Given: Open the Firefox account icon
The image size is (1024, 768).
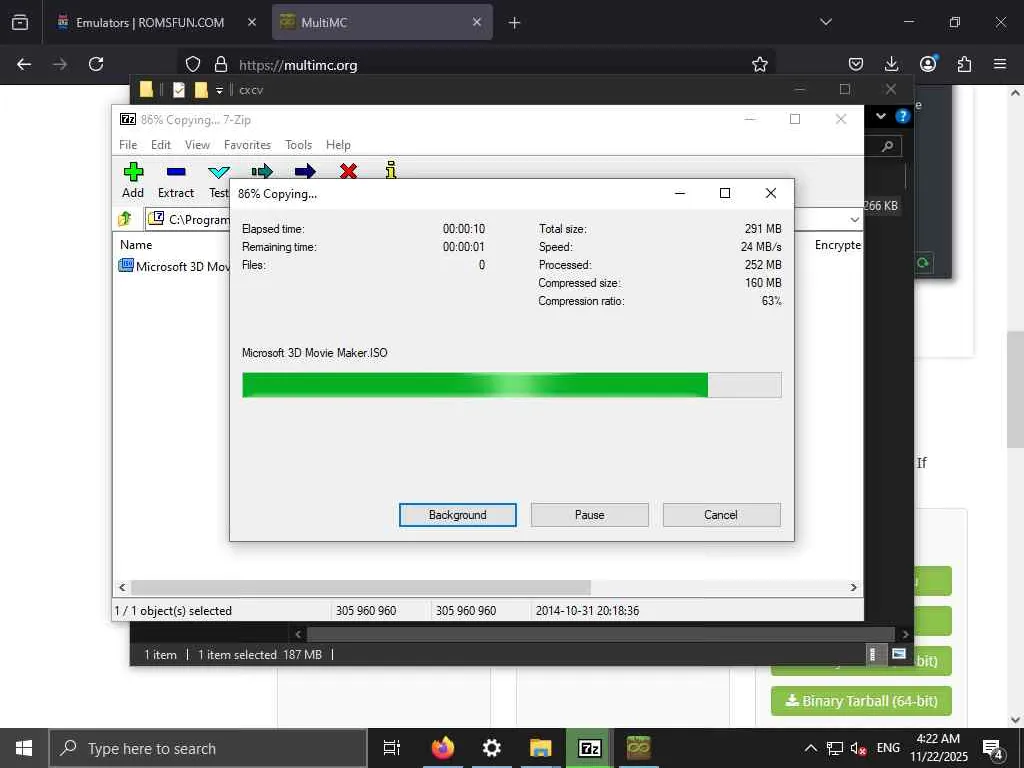Looking at the screenshot, I should point(928,63).
